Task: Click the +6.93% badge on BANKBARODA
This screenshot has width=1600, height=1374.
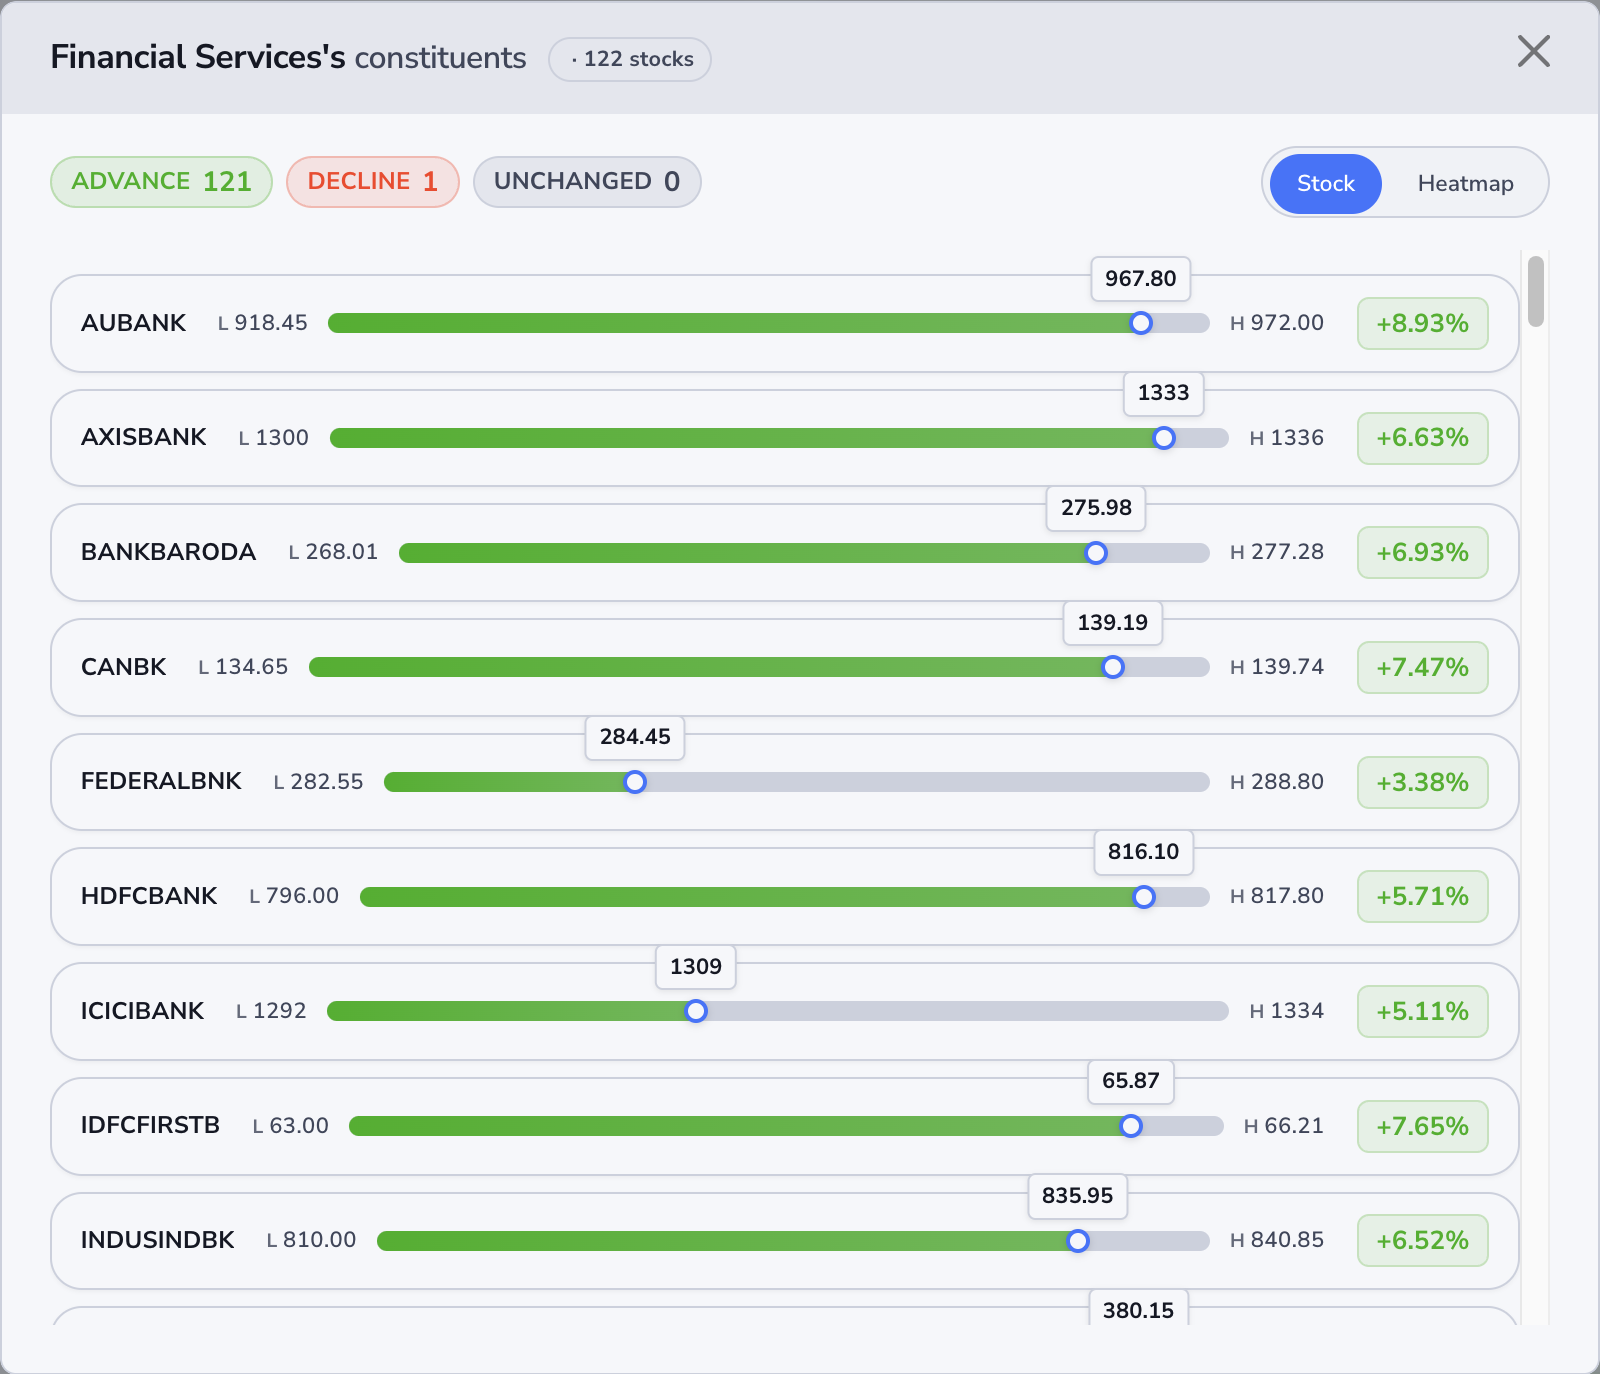Action: click(x=1422, y=552)
